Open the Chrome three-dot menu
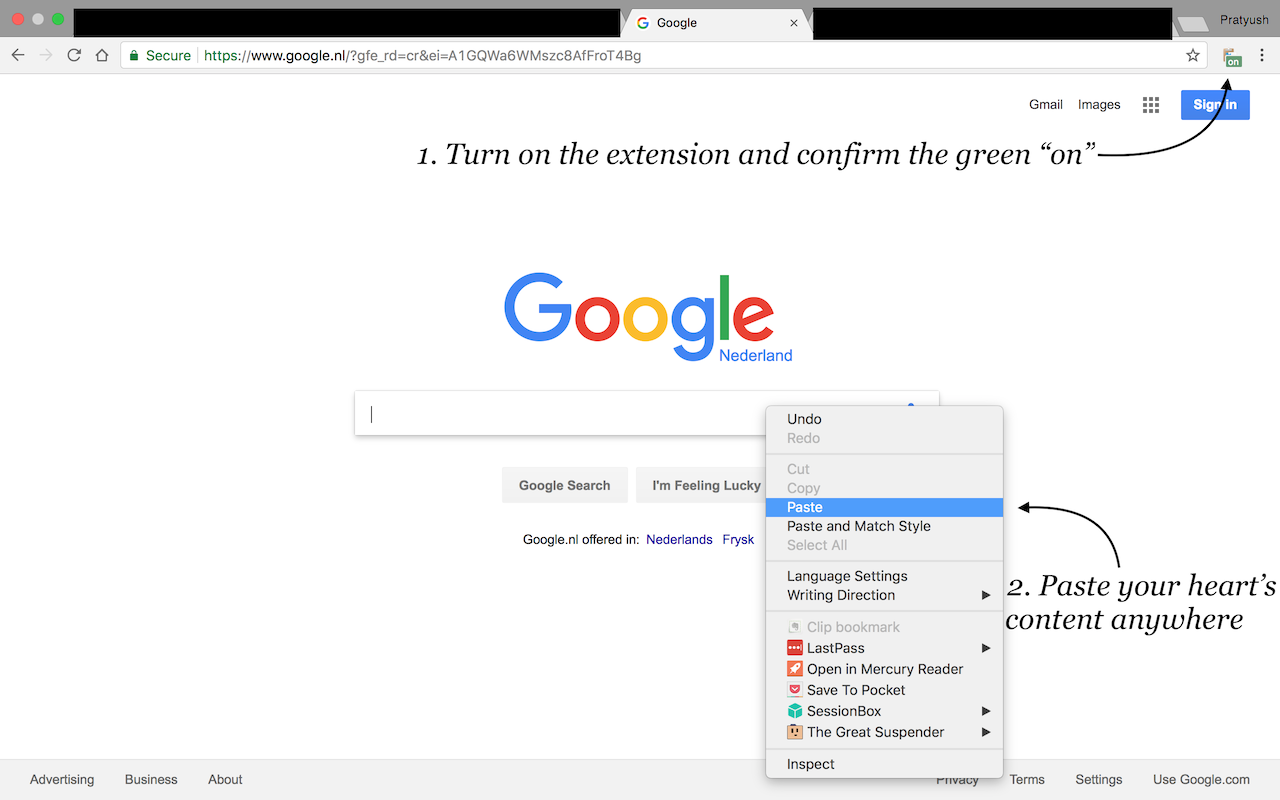Image resolution: width=1280 pixels, height=800 pixels. [1262, 55]
